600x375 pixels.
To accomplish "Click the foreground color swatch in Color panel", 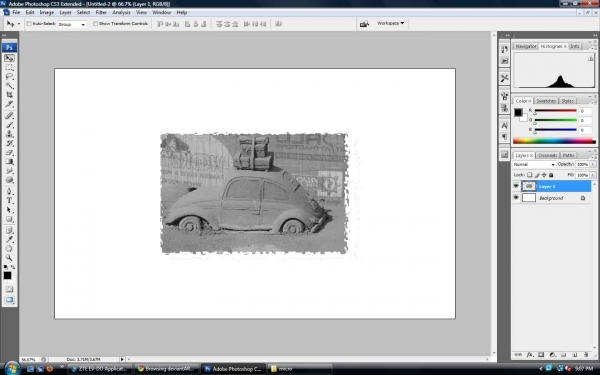I will 518,112.
